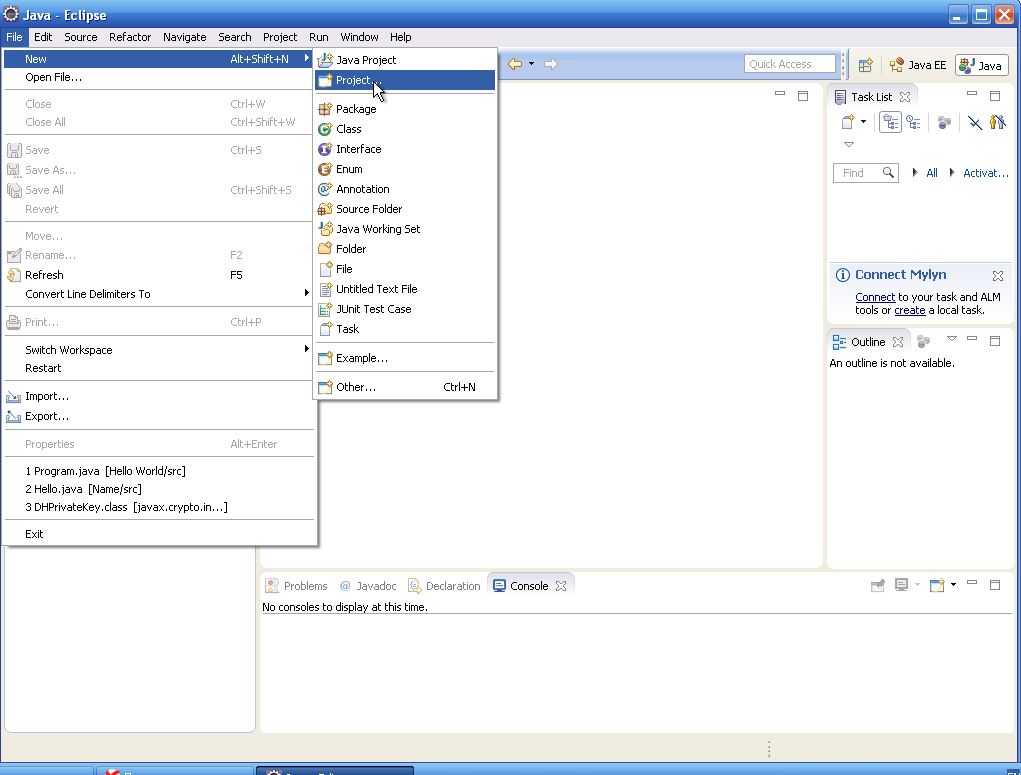Choose Exit in the File menu
1021x775 pixels.
point(159,534)
